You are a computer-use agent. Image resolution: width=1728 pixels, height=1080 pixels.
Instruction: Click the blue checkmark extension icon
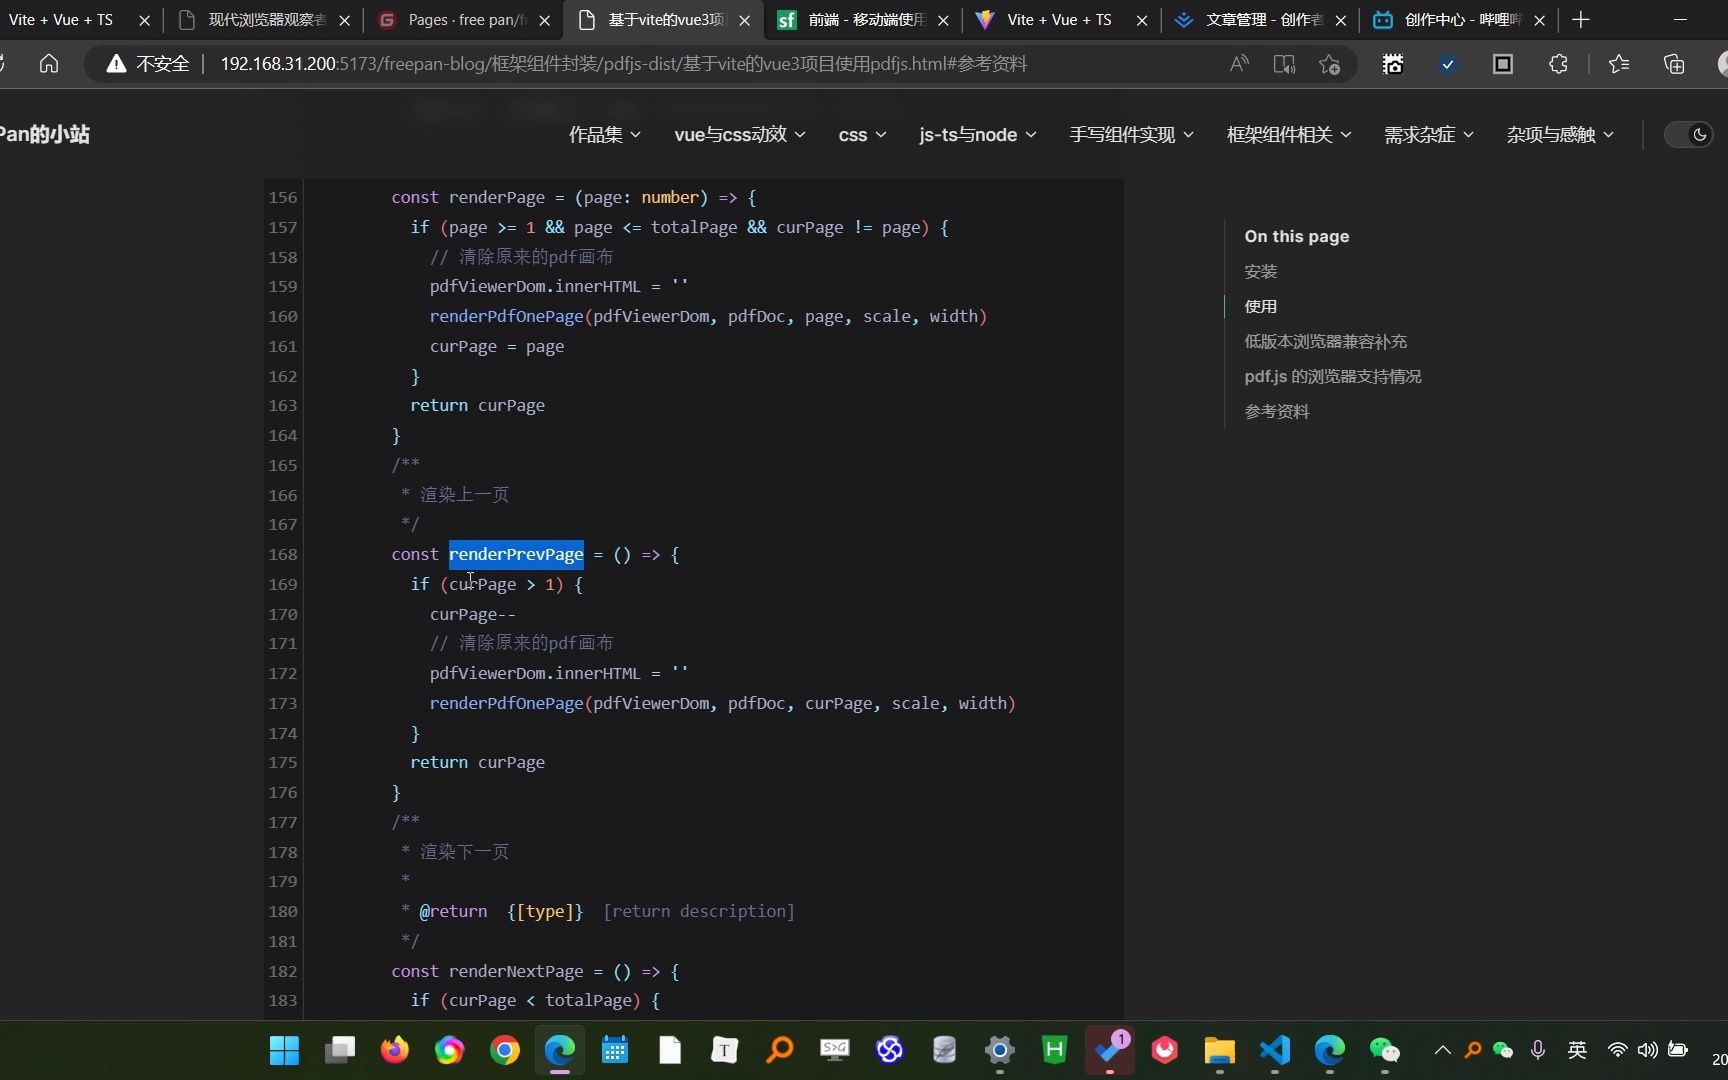[x=1447, y=63]
